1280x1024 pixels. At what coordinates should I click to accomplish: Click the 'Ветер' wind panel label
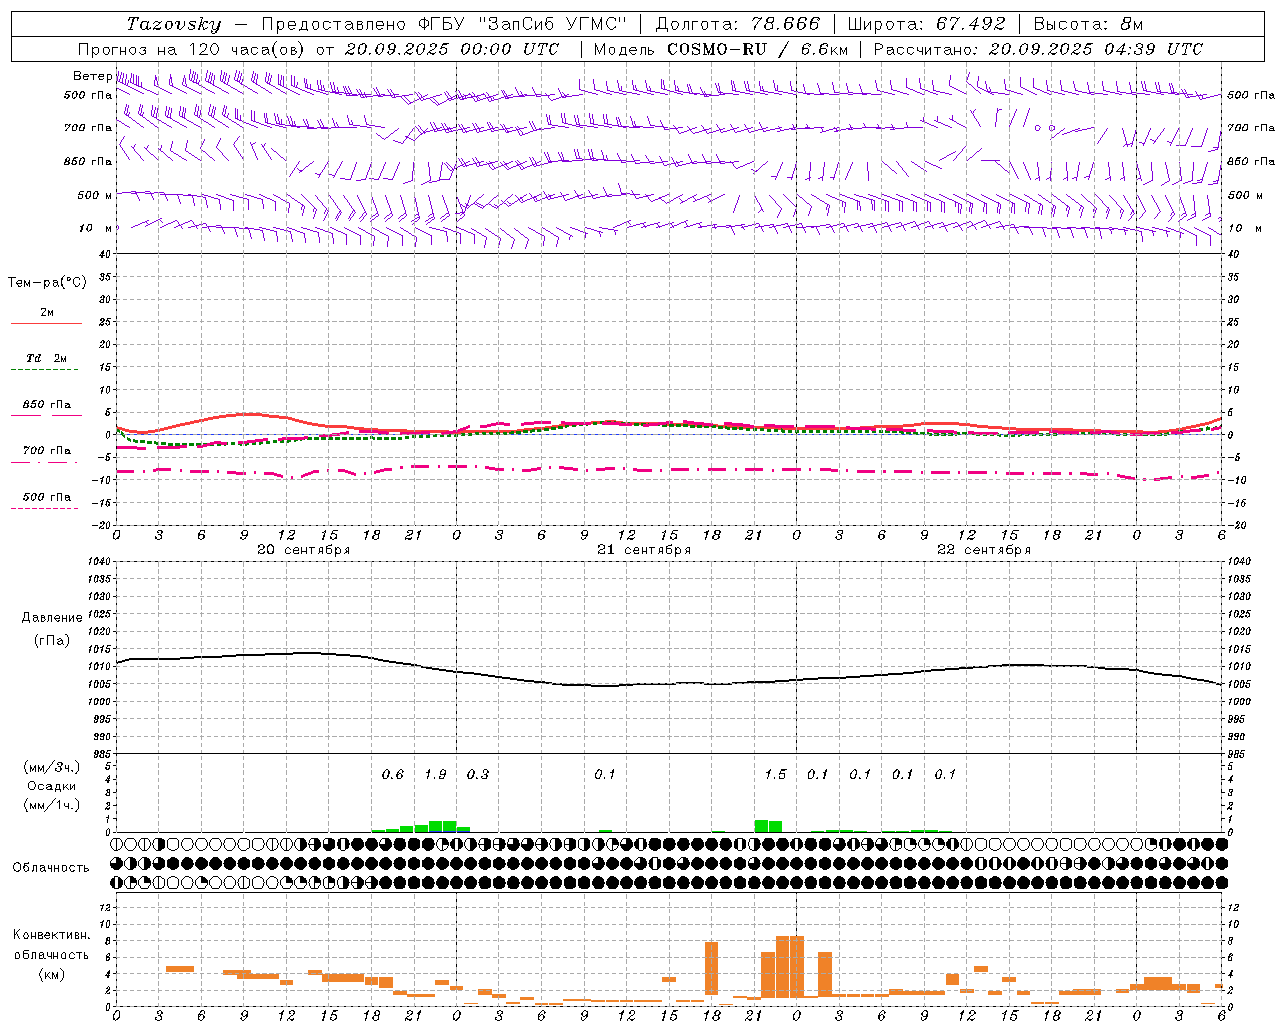(92, 76)
